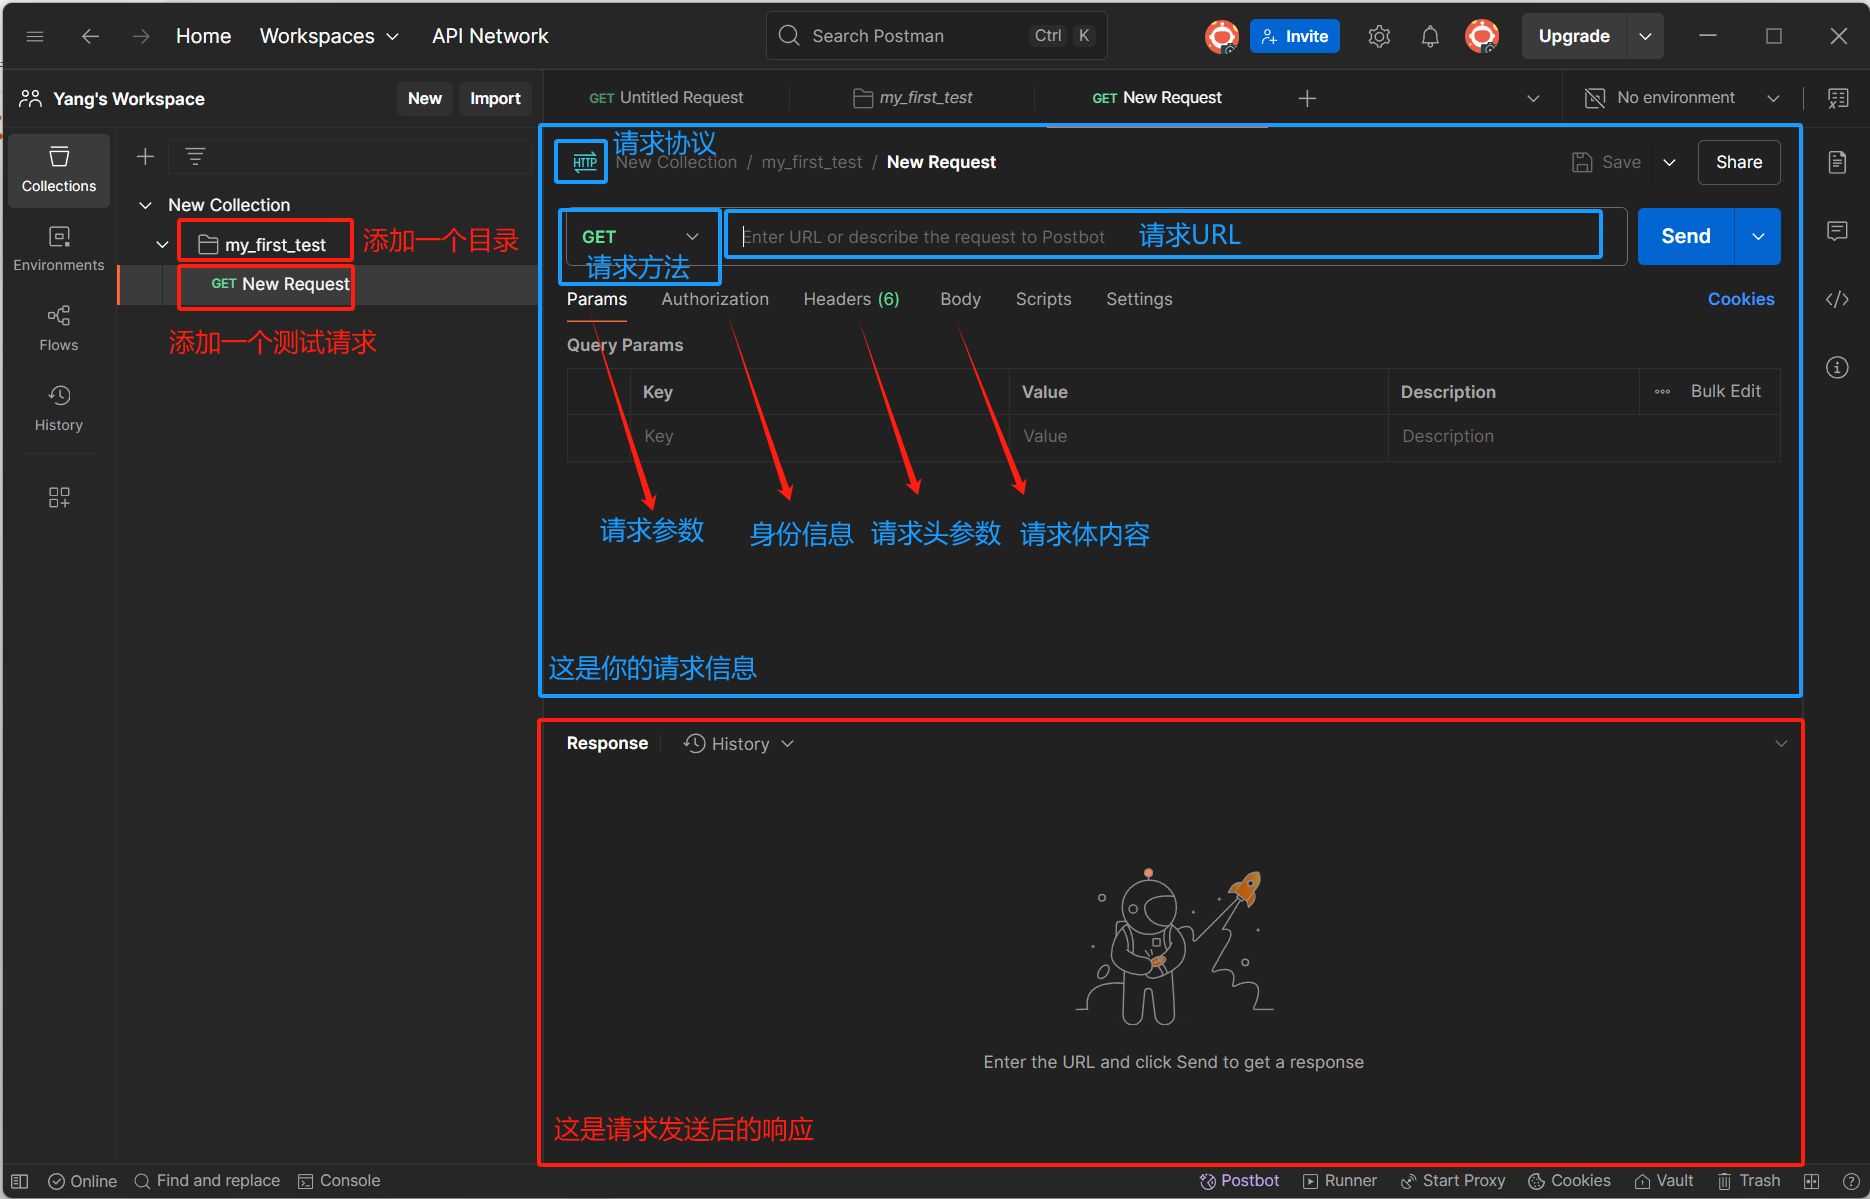The height and width of the screenshot is (1199, 1870).
Task: Open Console from the status bar
Action: coord(339,1181)
